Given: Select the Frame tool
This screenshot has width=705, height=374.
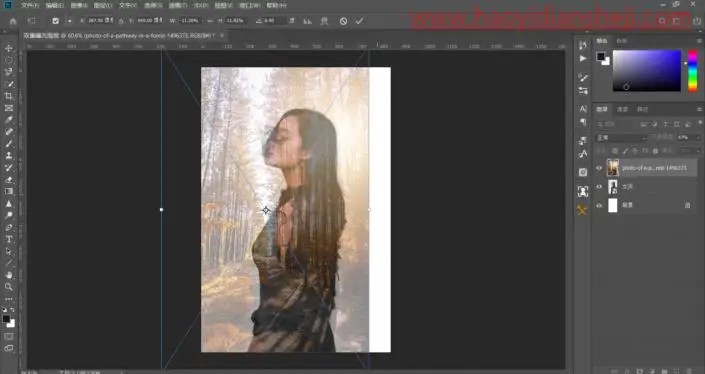Looking at the screenshot, I should (x=9, y=108).
